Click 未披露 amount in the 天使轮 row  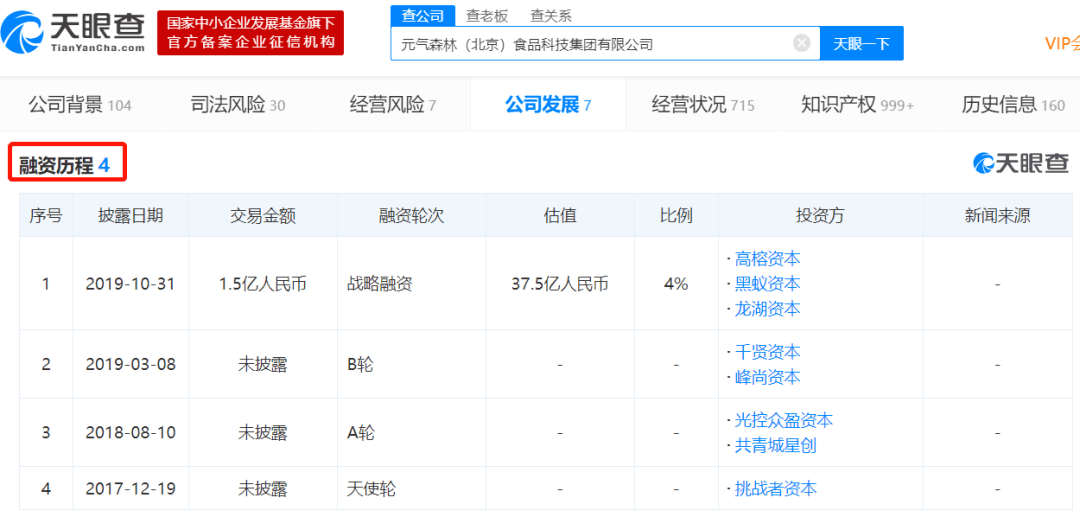262,489
